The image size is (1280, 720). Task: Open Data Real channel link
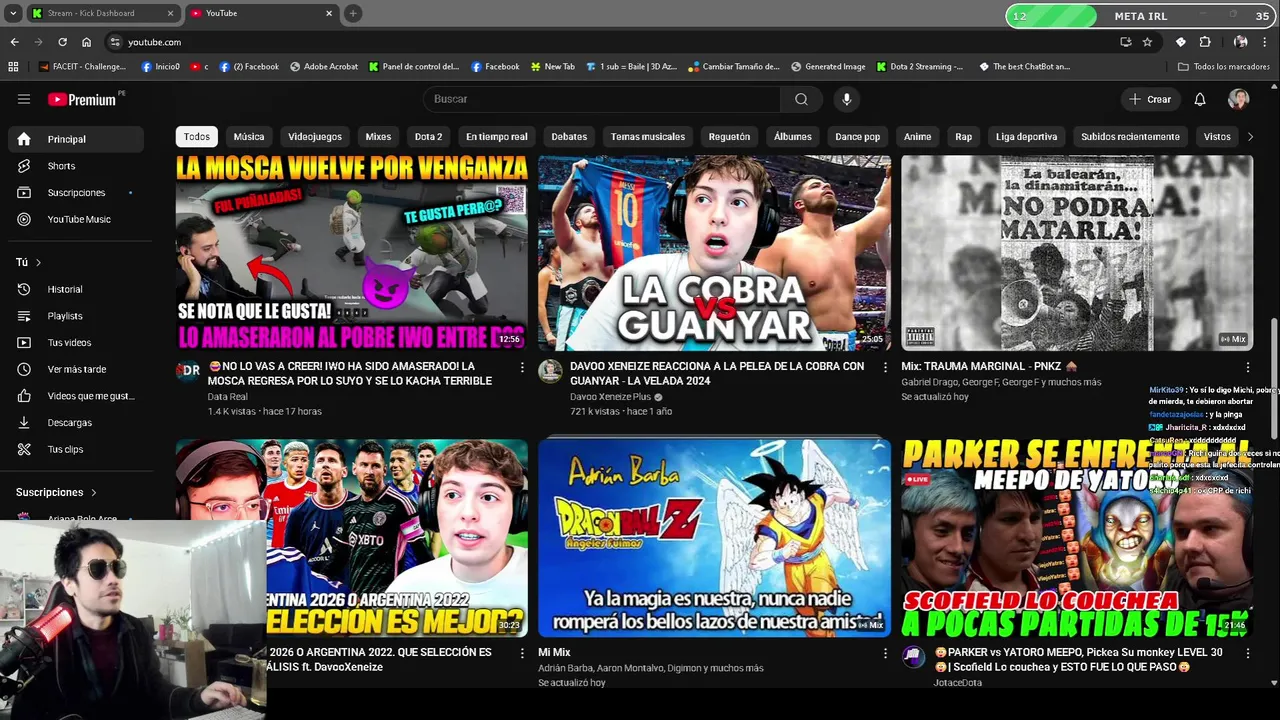coord(227,397)
